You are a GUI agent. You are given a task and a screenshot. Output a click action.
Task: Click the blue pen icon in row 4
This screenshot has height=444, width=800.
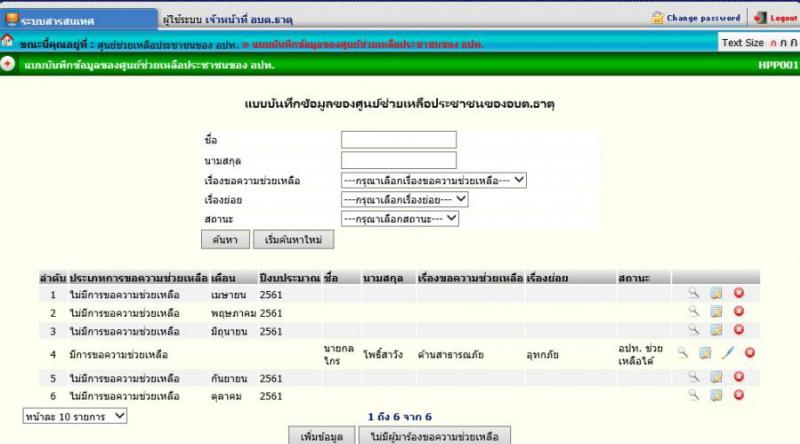(728, 353)
